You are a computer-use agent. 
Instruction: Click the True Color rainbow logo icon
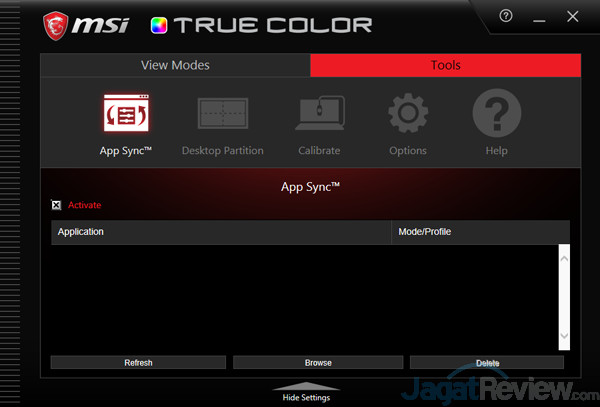(x=160, y=24)
